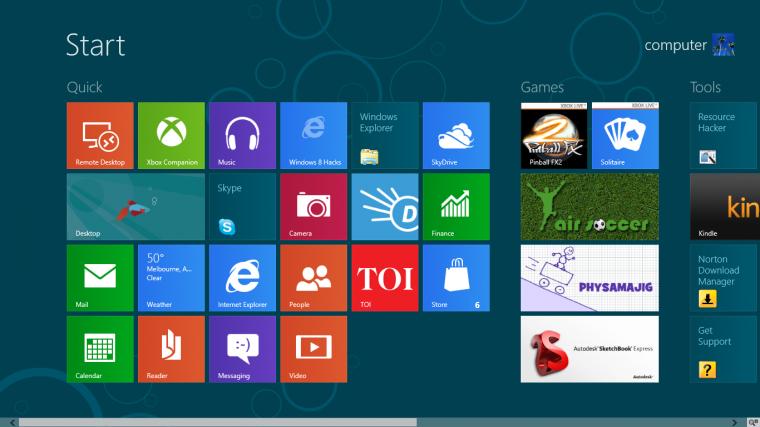Click the semantic zoom button in the corner

753,423
